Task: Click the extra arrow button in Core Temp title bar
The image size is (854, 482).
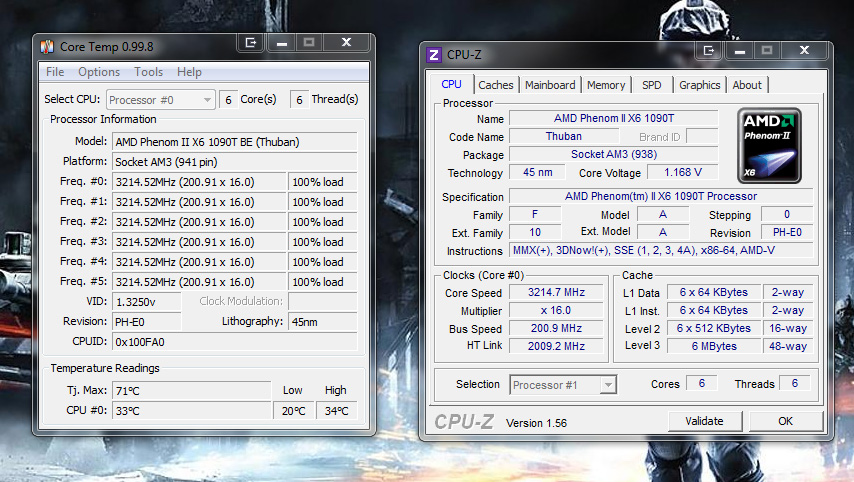Action: tap(251, 42)
